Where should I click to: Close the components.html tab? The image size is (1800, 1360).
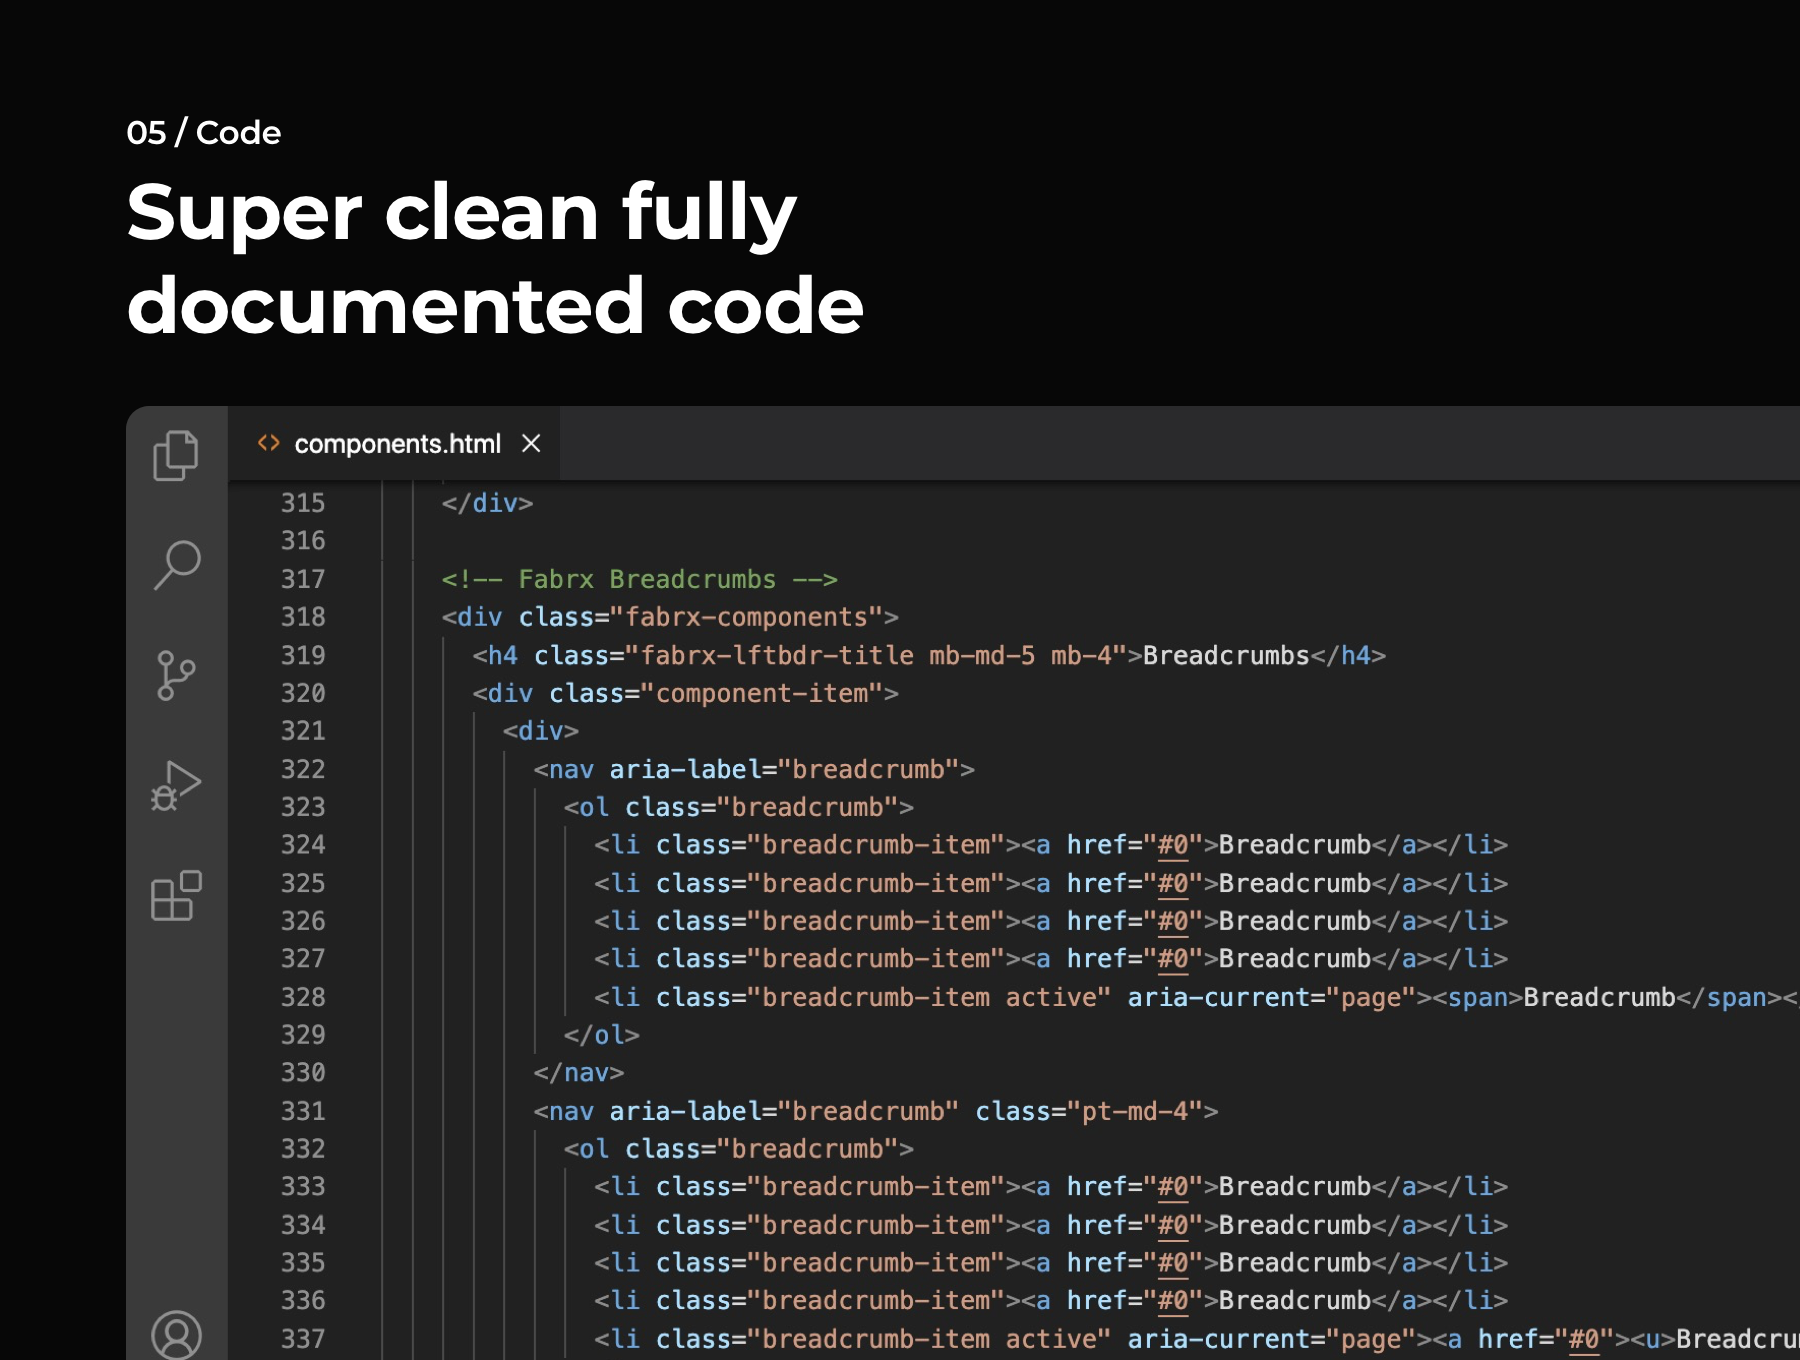click(531, 443)
